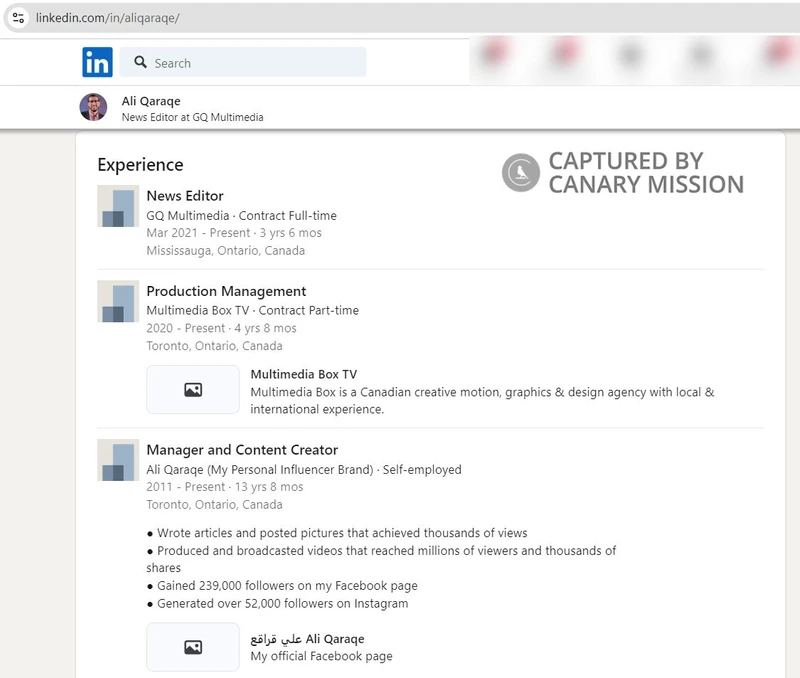This screenshot has height=678, width=800.
Task: Select 'Mississauga, Ontario, Canada' location text
Action: click(226, 250)
